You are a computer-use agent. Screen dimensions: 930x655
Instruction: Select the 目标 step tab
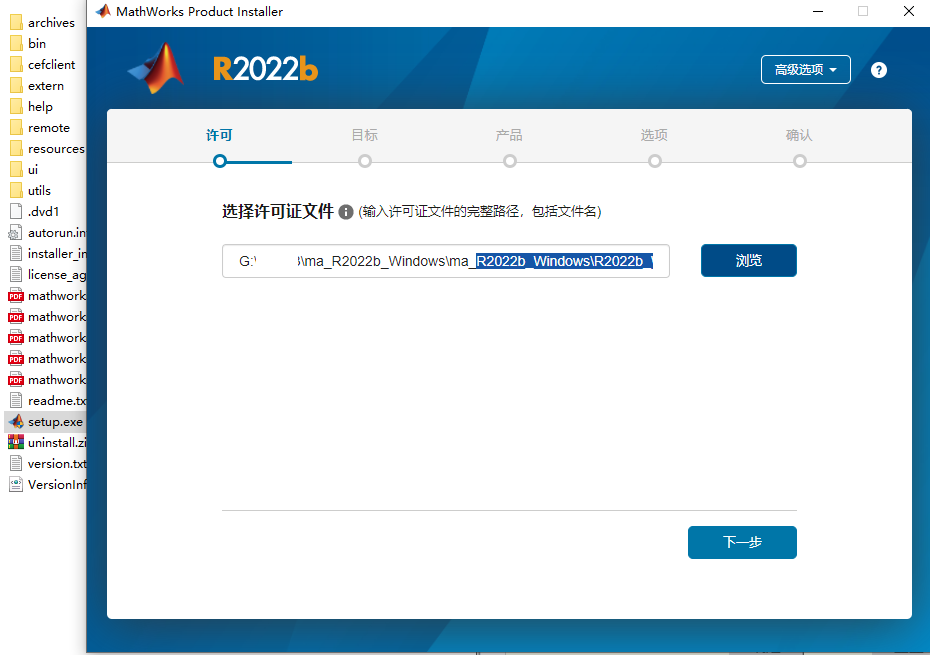[364, 135]
